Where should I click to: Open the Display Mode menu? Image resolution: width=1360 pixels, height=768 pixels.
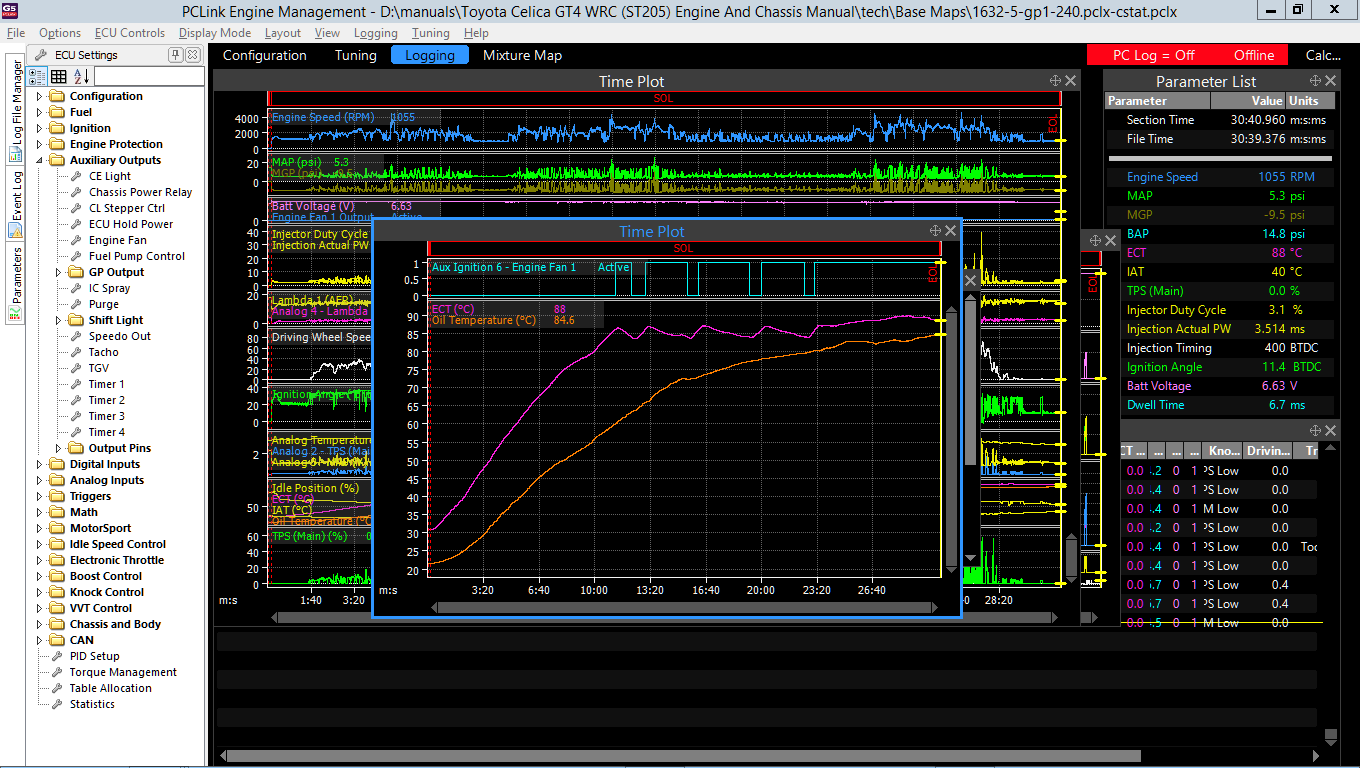[215, 33]
